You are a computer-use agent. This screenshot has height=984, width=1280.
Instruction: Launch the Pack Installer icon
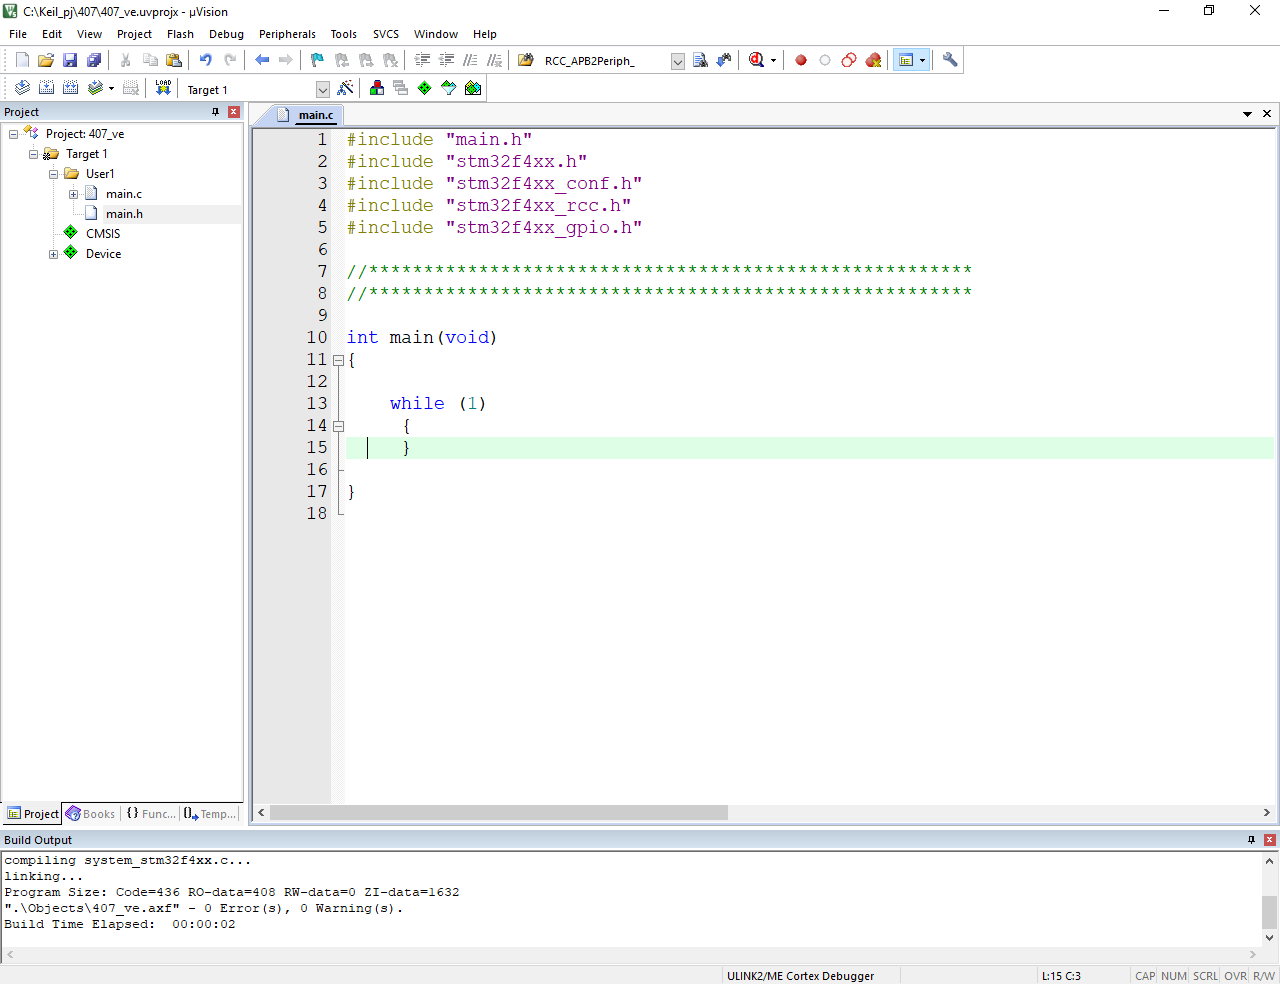click(473, 88)
